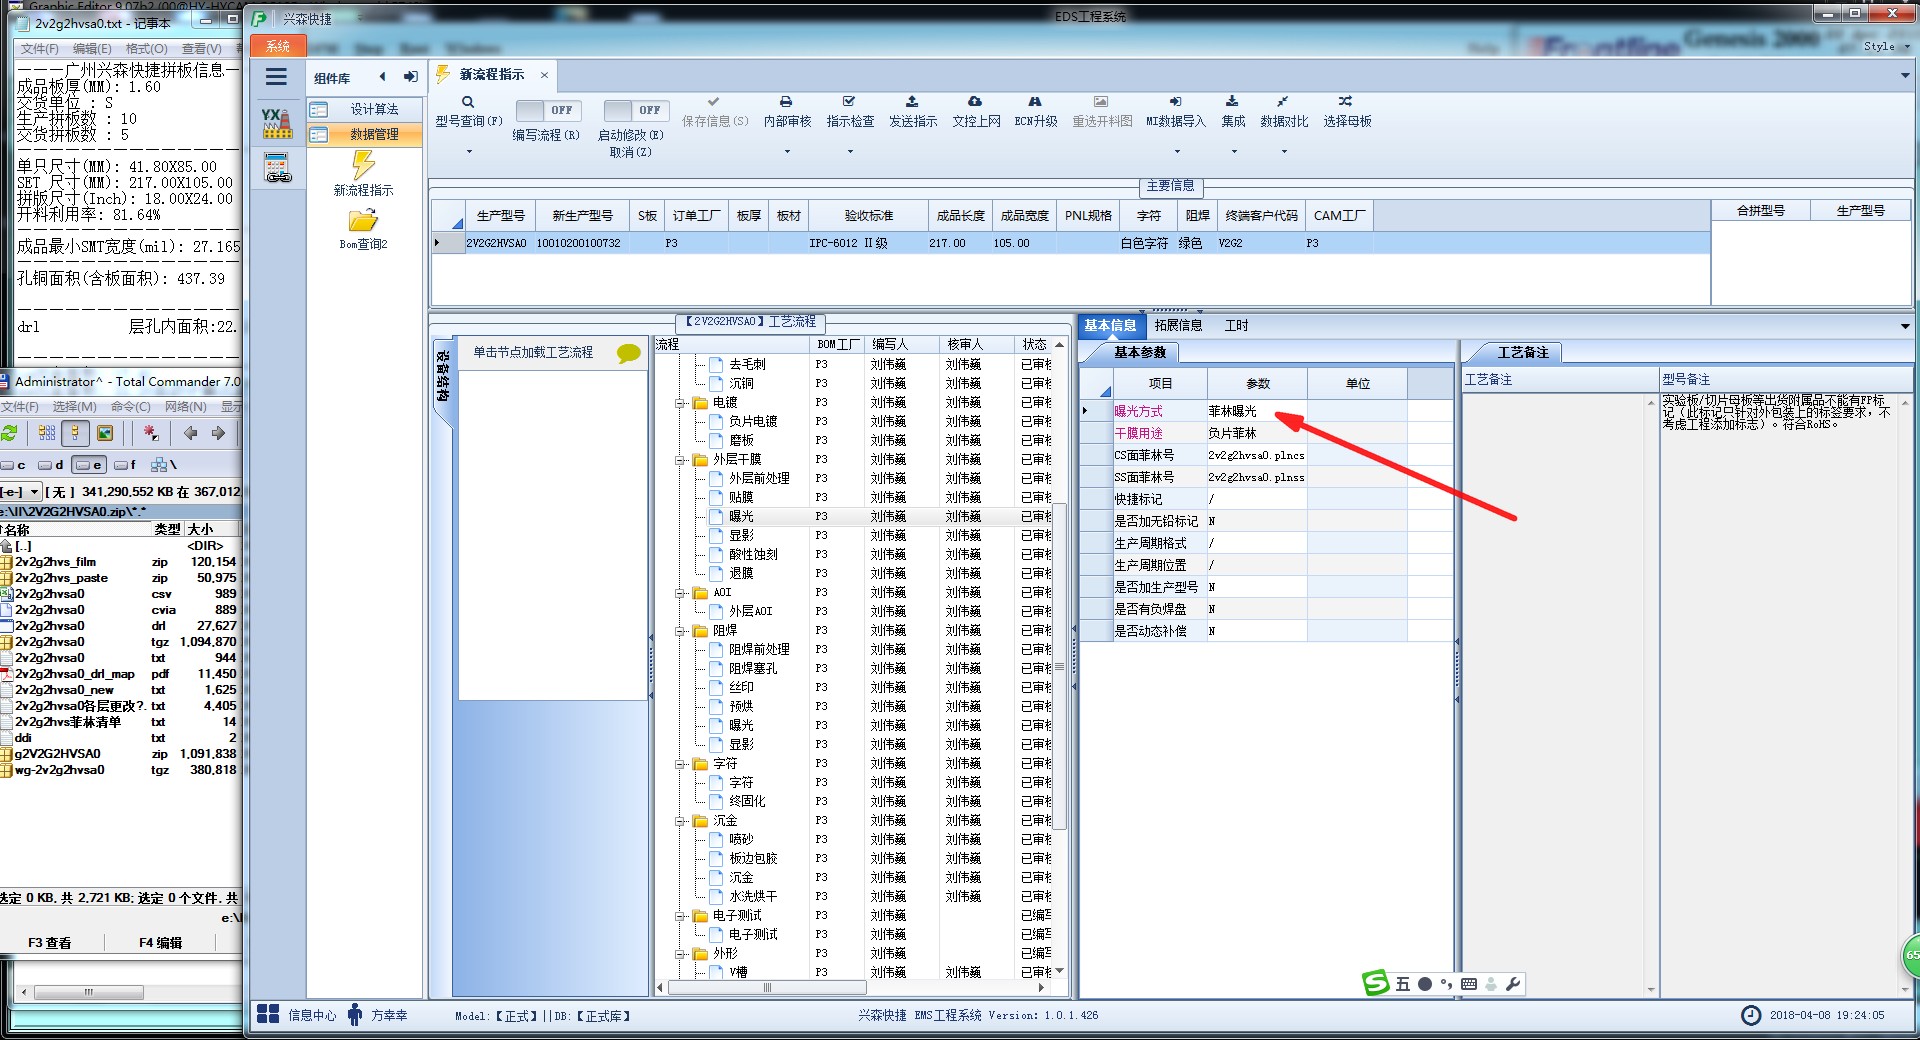Open dropdown under 指示检查

(x=850, y=152)
